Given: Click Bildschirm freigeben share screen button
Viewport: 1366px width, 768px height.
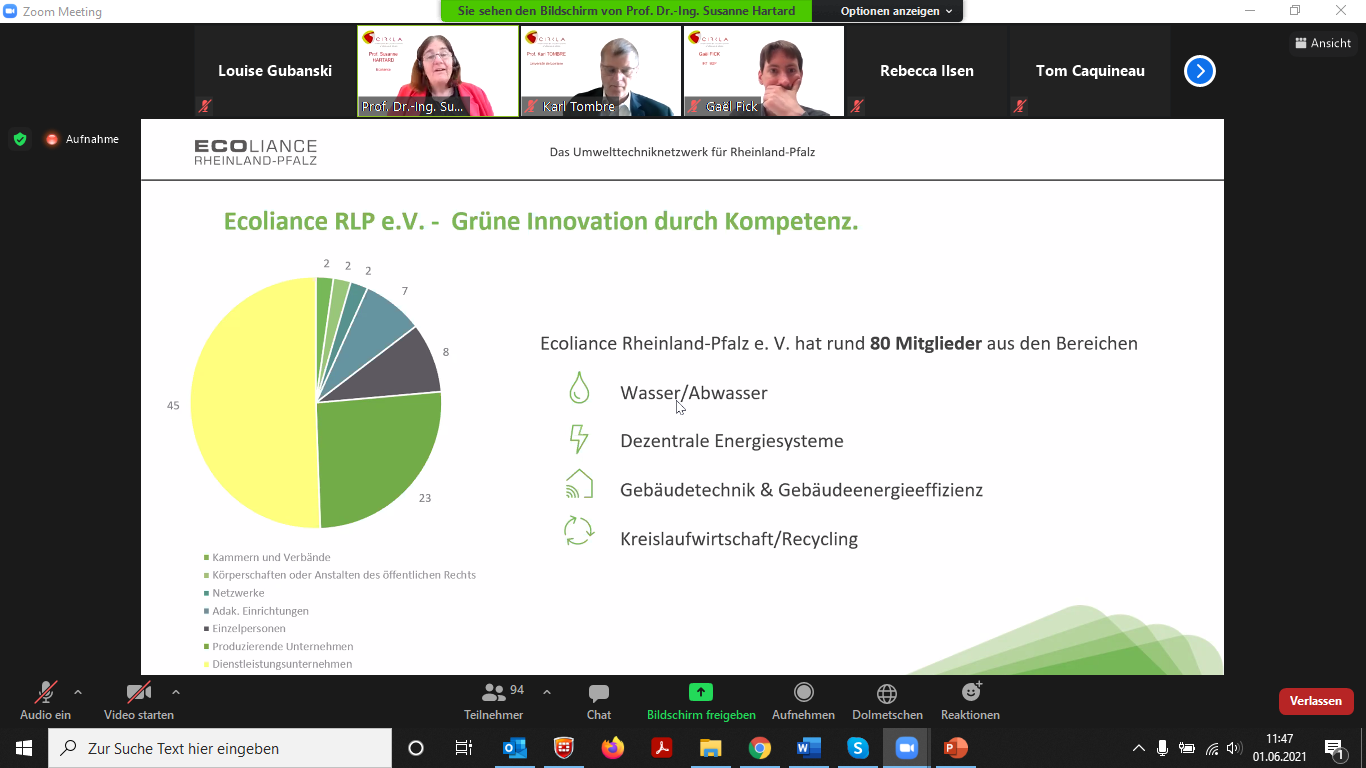Looking at the screenshot, I should (701, 701).
